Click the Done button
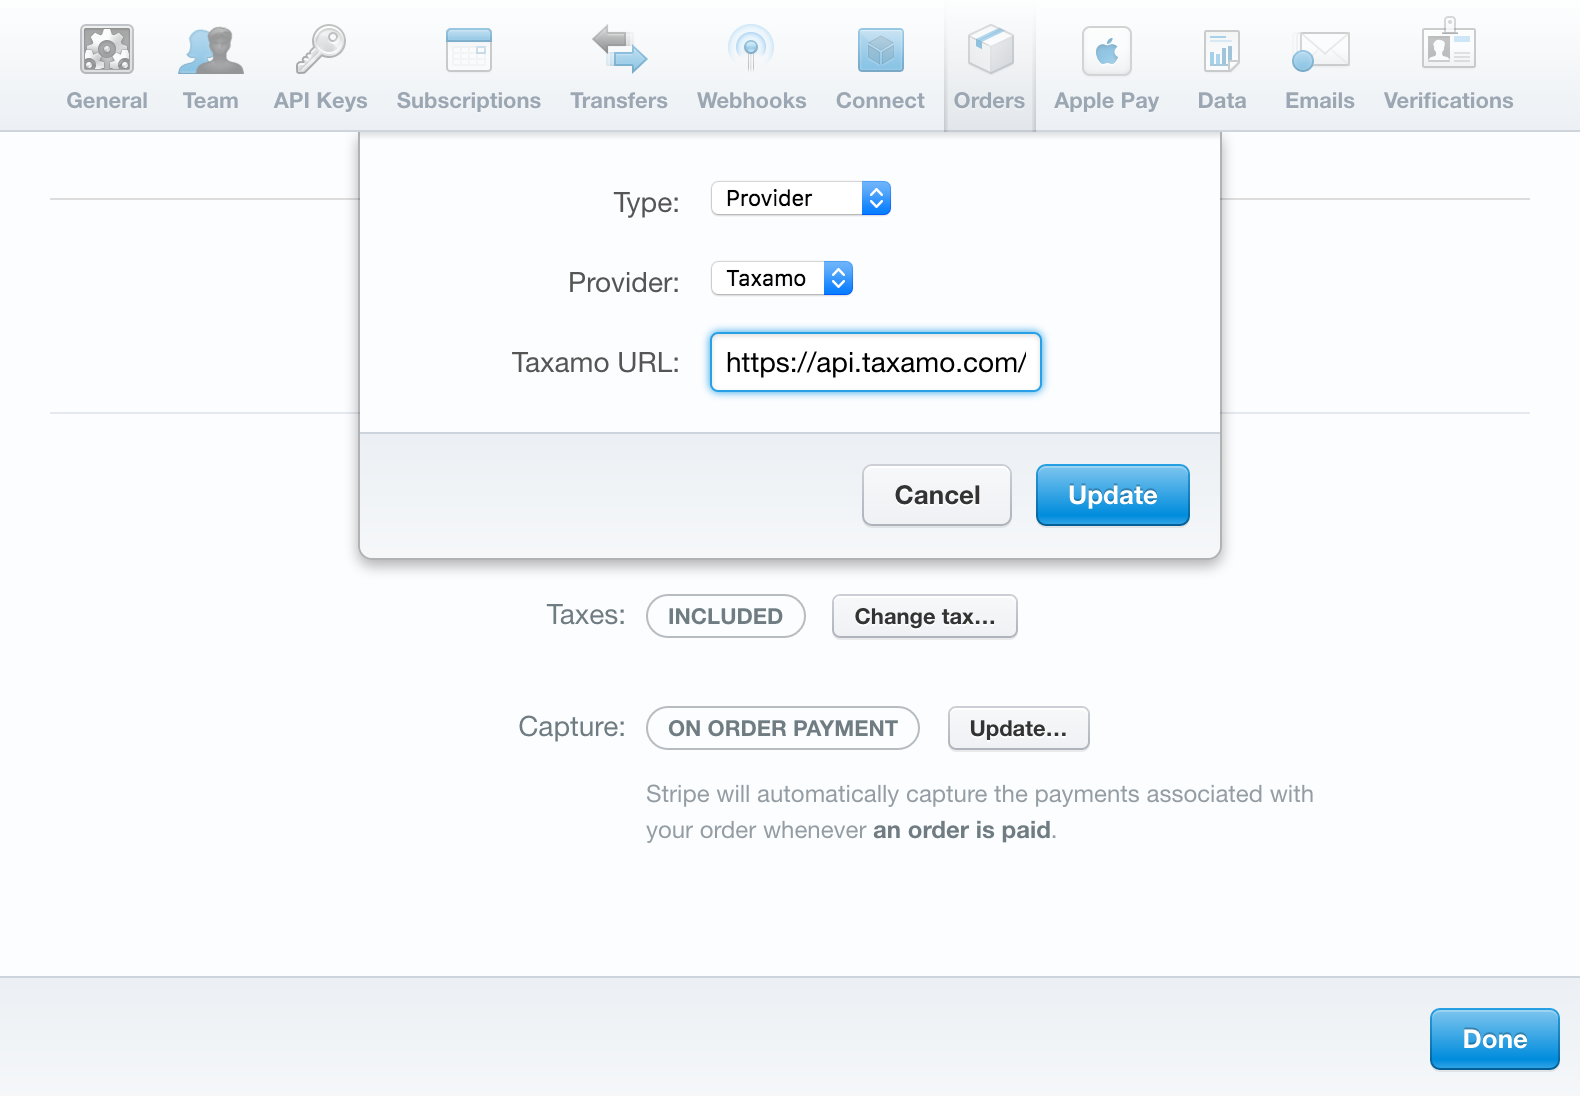Screen dimensions: 1580x1096 1495,1039
